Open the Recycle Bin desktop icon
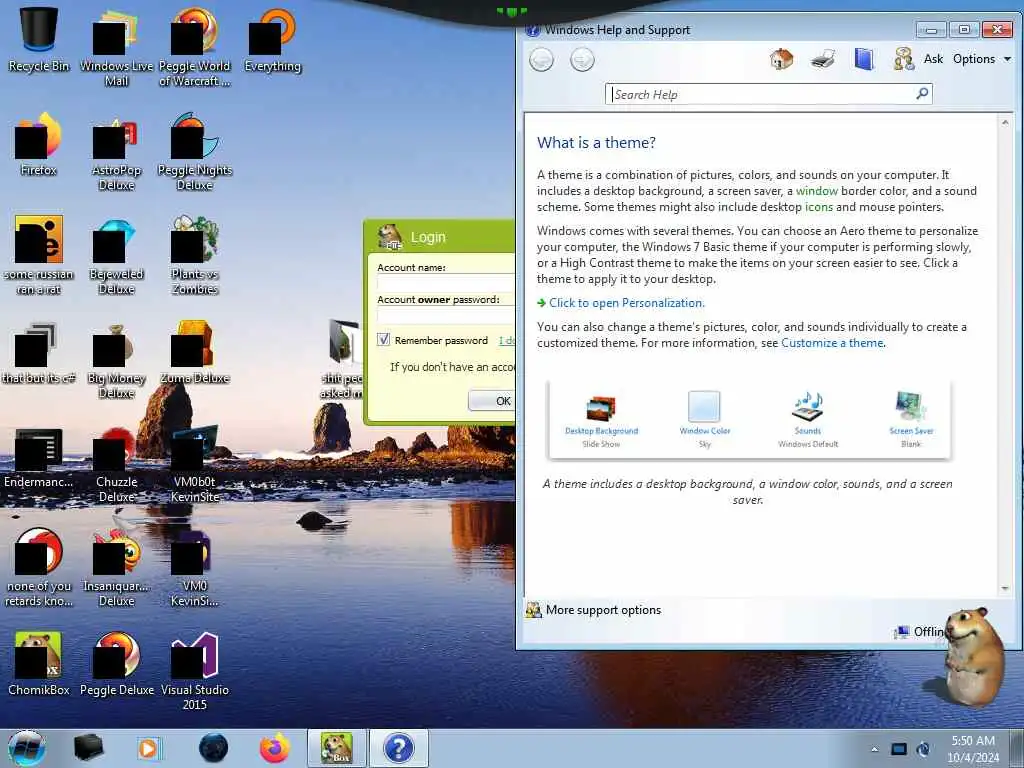The width and height of the screenshot is (1024, 768). (39, 39)
